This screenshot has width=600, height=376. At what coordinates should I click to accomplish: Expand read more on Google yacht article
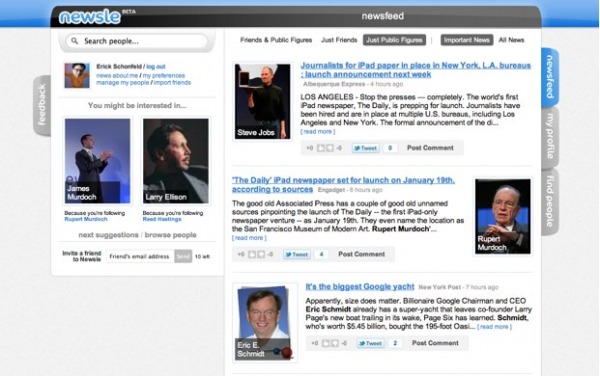[x=494, y=327]
